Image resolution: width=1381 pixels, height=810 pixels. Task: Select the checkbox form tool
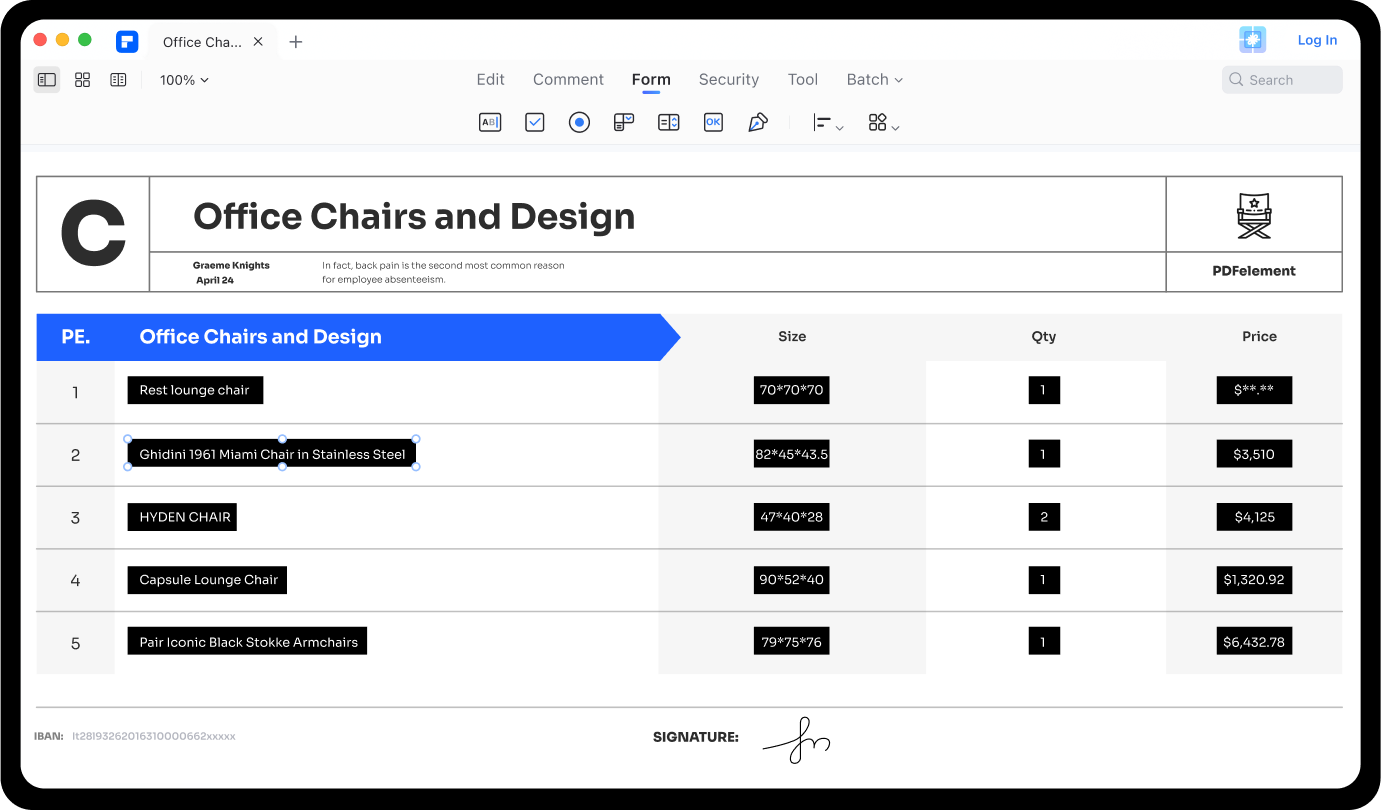point(535,122)
